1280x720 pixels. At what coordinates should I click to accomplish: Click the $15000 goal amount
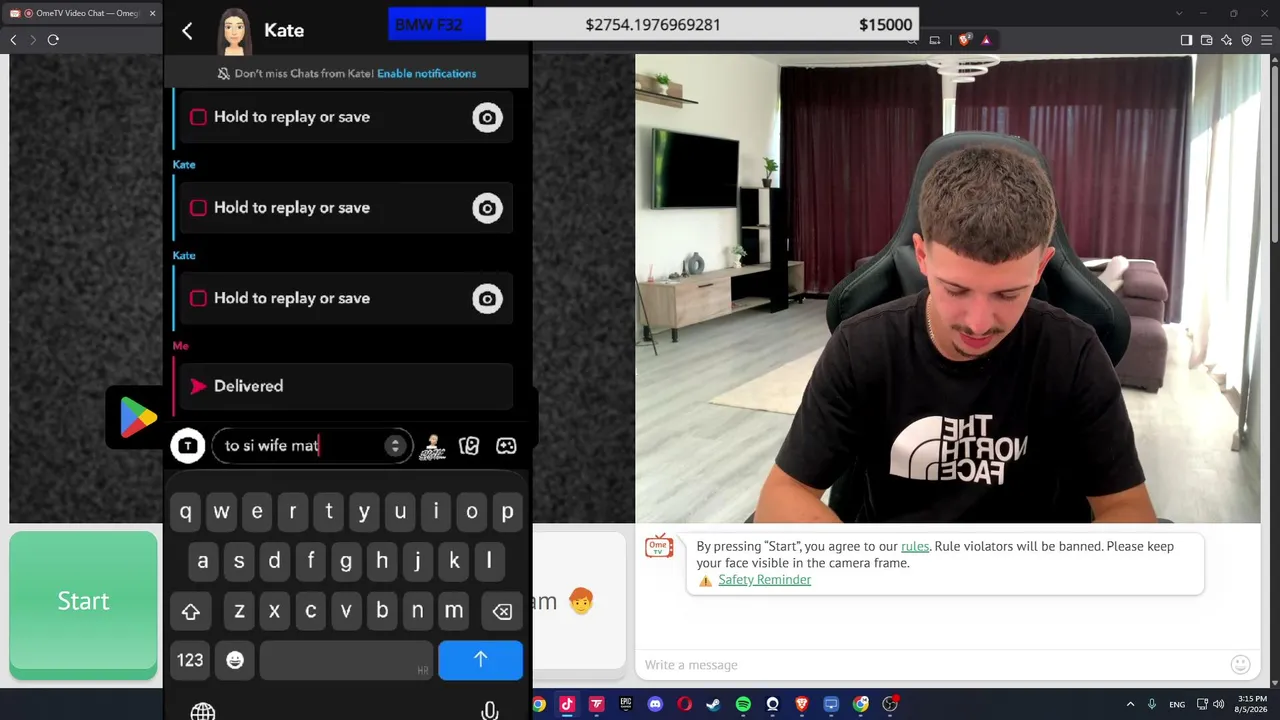tap(885, 25)
